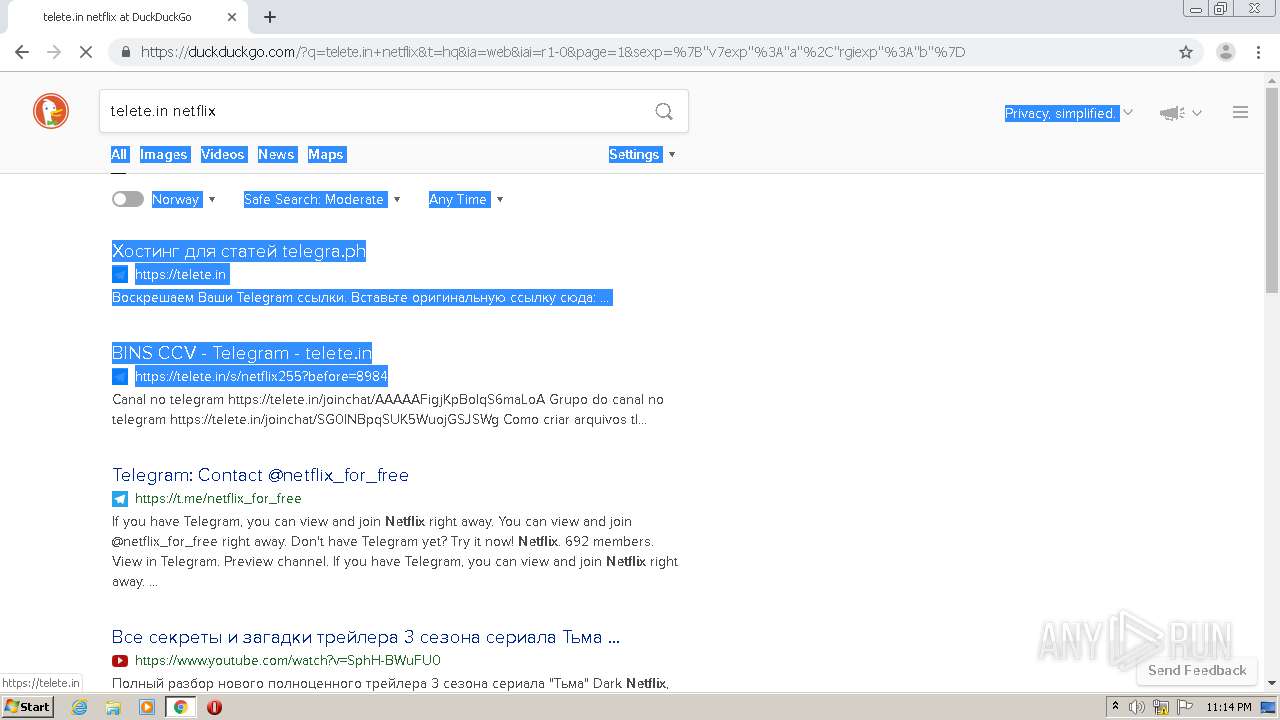Click Telegram favicon beside t.me/netflix_for_free

(120, 499)
